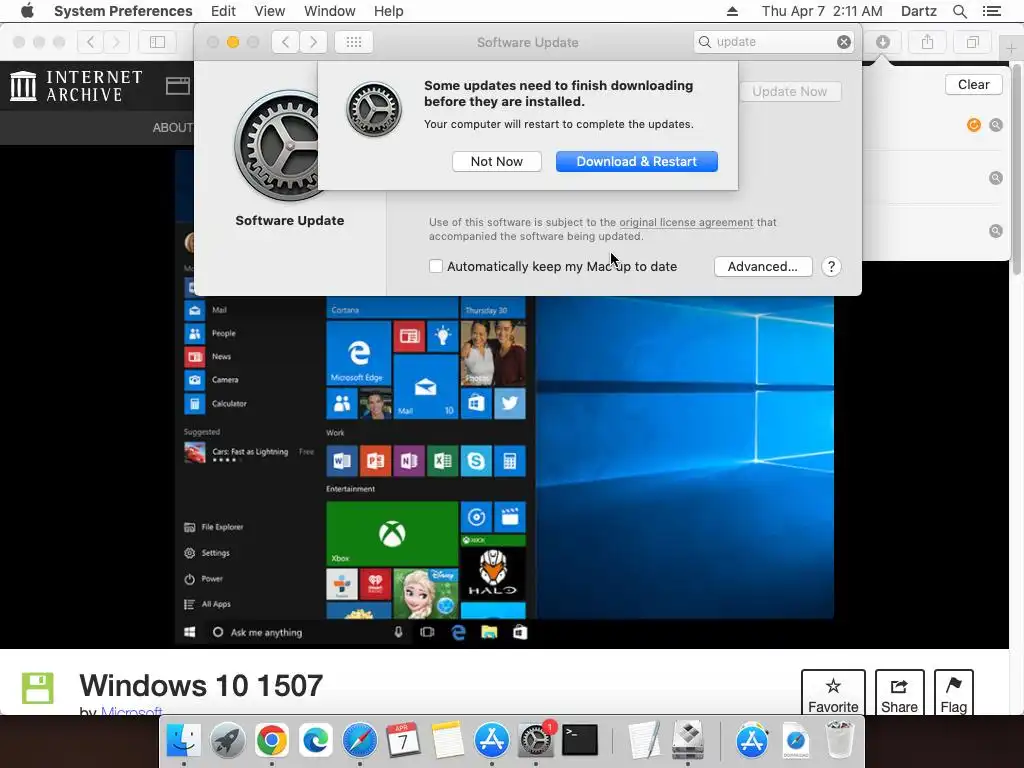Viewport: 1024px width, 768px height.
Task: Click green floppy software icon by title
Action: (x=37, y=688)
